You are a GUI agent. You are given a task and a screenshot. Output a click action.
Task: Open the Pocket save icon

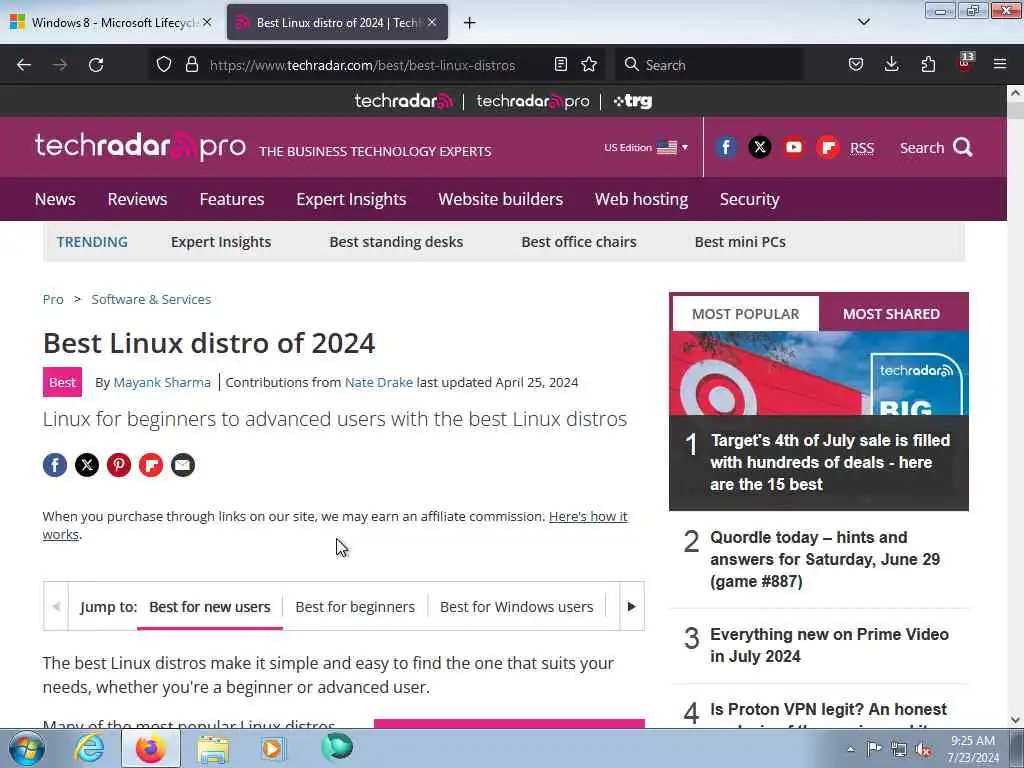[x=856, y=64]
